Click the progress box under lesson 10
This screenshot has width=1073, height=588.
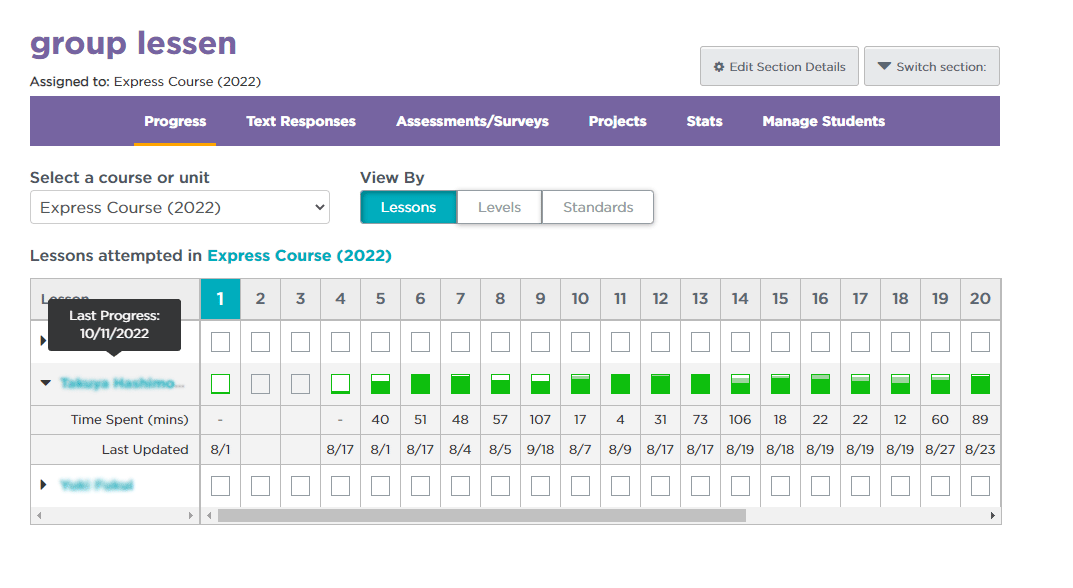pos(580,383)
